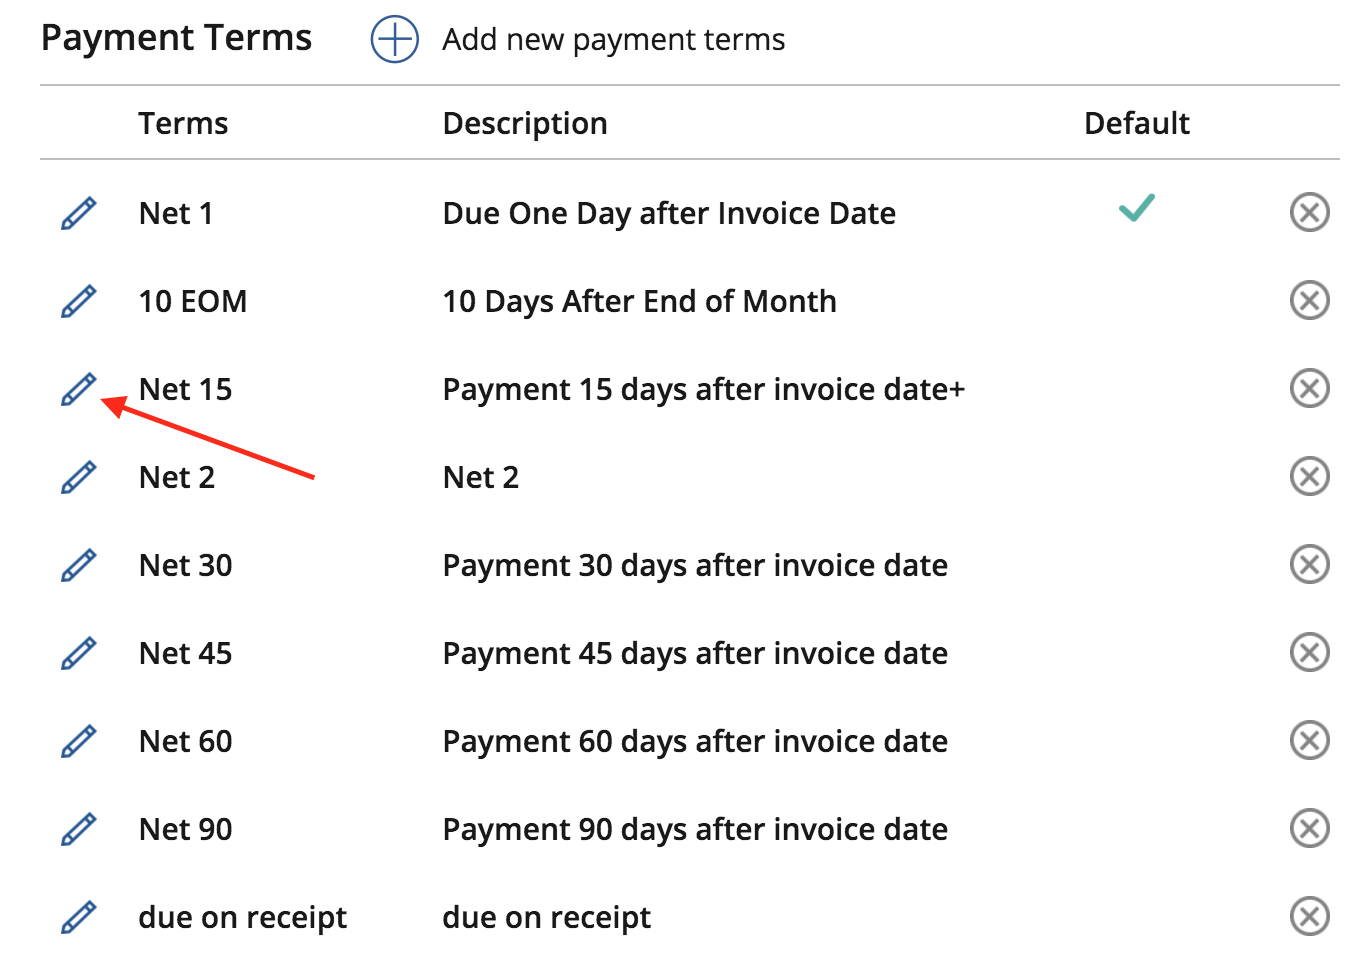Screen dimensions: 1364x964
Task: Remove the Net 45 payment term
Action: 1309,652
